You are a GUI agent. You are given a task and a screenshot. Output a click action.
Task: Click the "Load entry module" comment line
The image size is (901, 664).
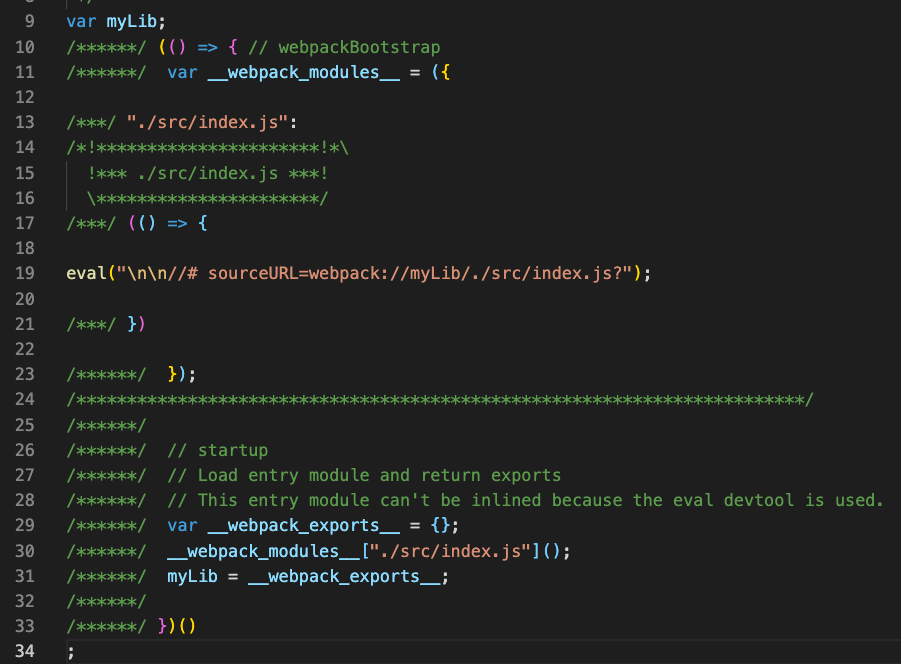click(x=364, y=475)
